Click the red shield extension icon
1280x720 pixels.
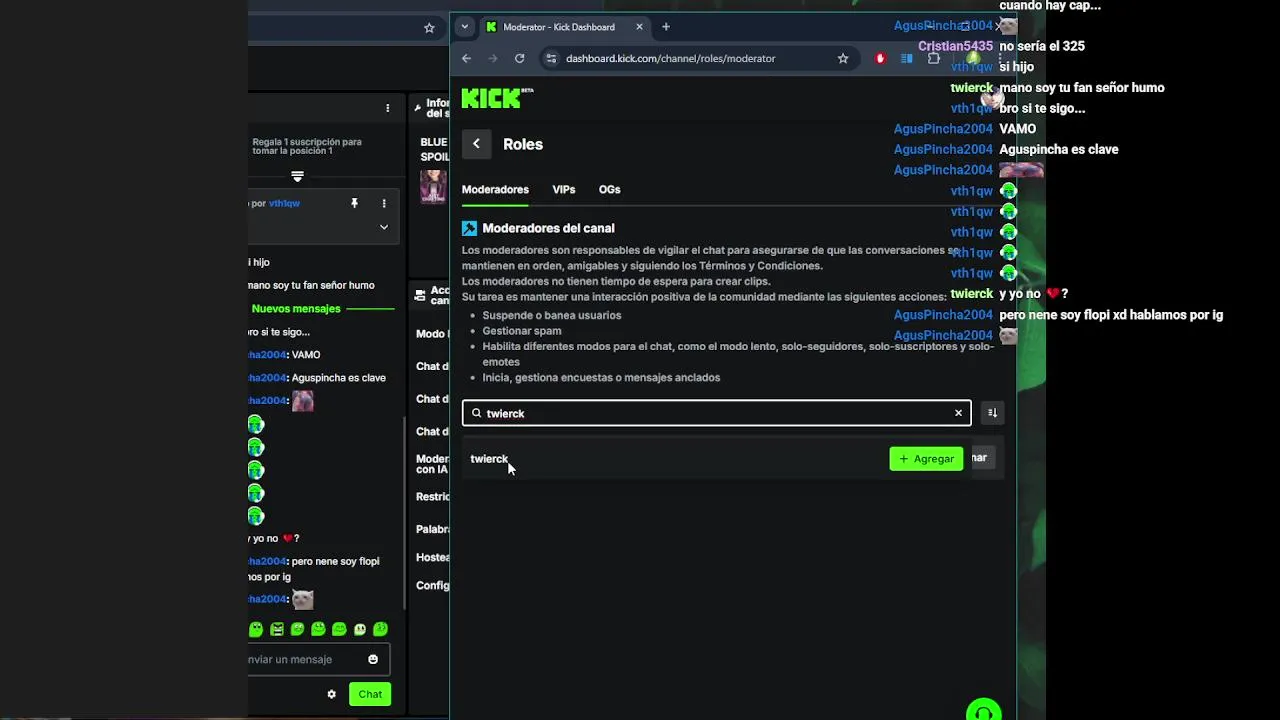tap(880, 58)
